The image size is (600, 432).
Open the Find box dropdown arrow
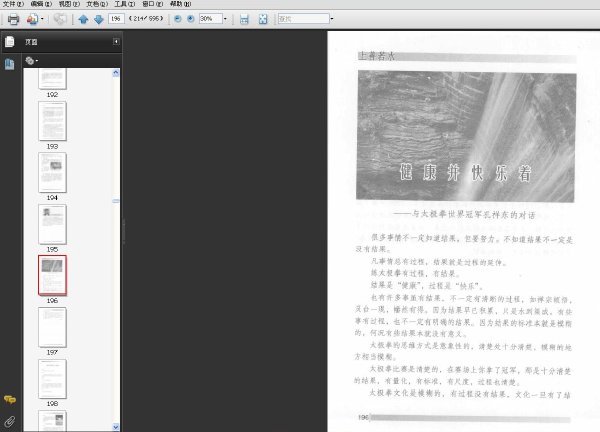332,18
